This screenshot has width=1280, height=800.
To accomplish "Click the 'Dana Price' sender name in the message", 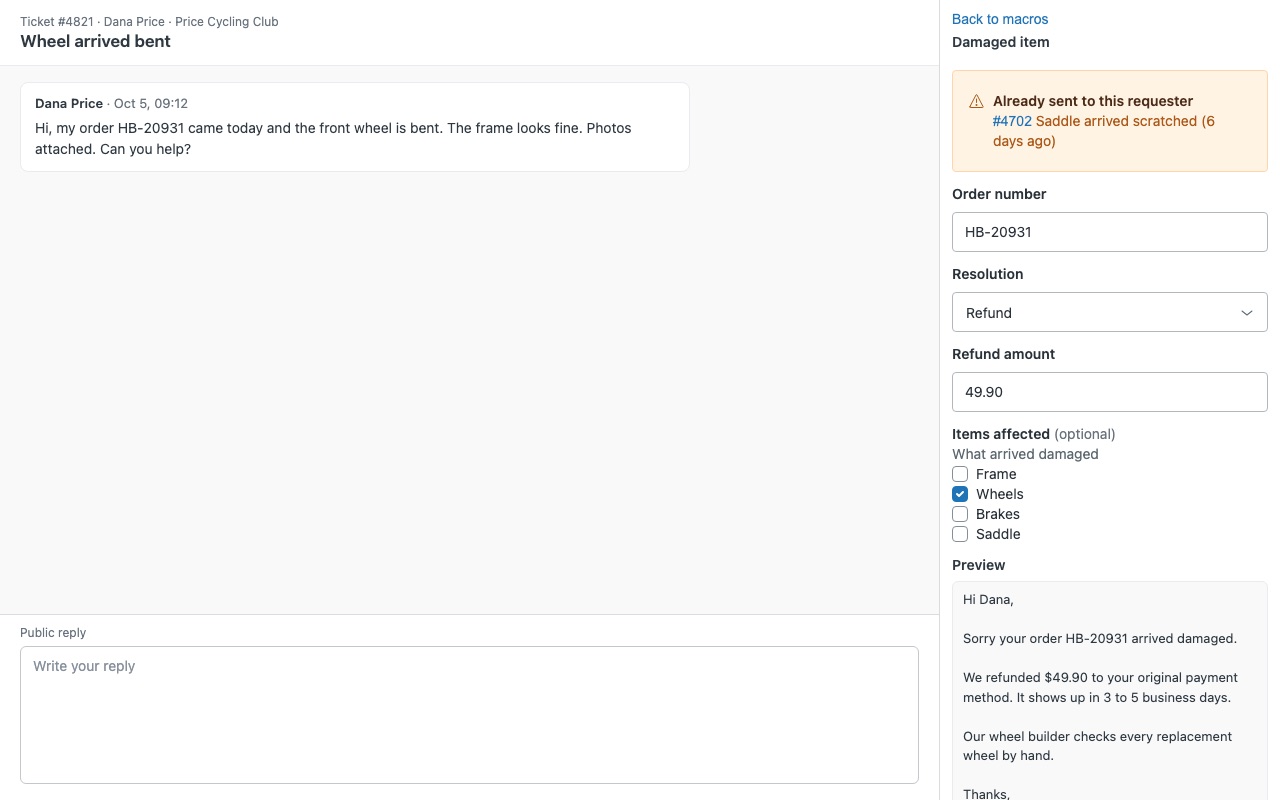I will pyautogui.click(x=69, y=104).
